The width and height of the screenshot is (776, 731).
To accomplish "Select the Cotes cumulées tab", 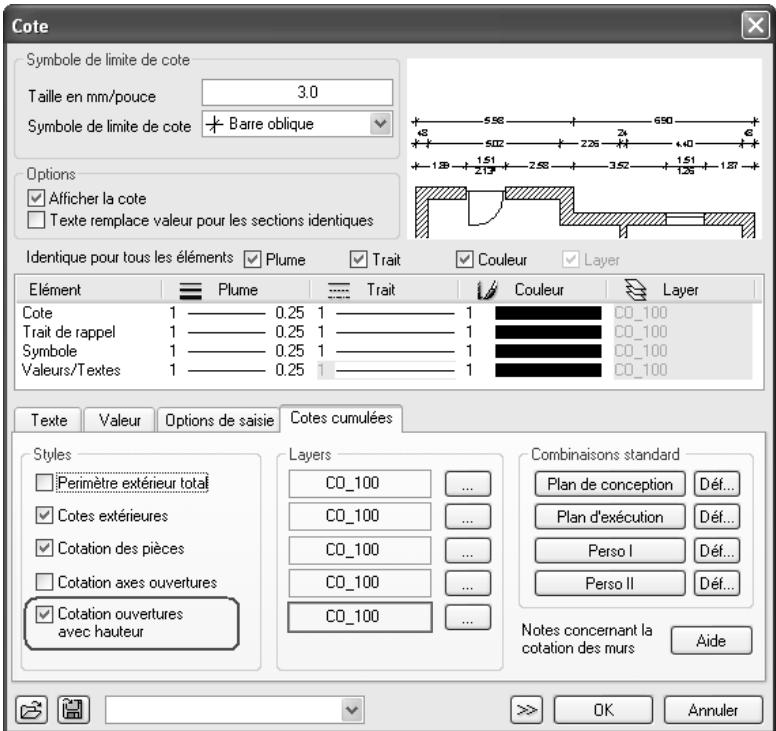I will 341,418.
